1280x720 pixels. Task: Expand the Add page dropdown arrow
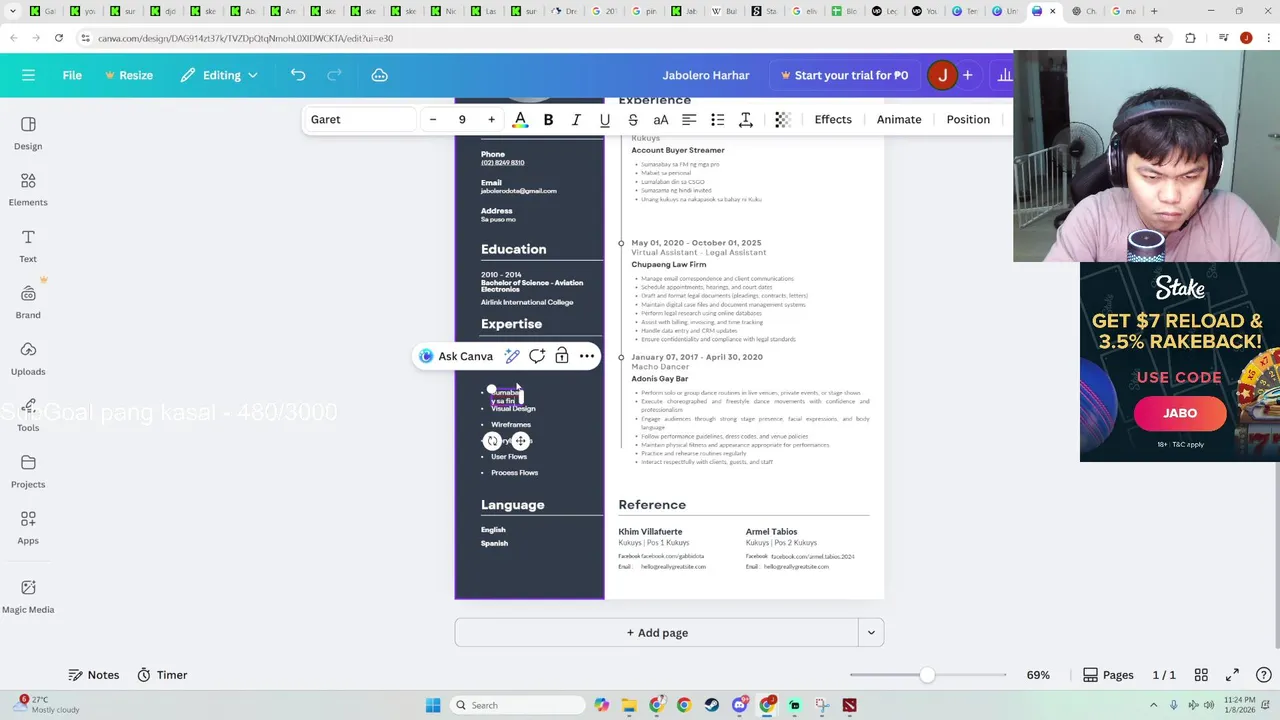pos(871,632)
